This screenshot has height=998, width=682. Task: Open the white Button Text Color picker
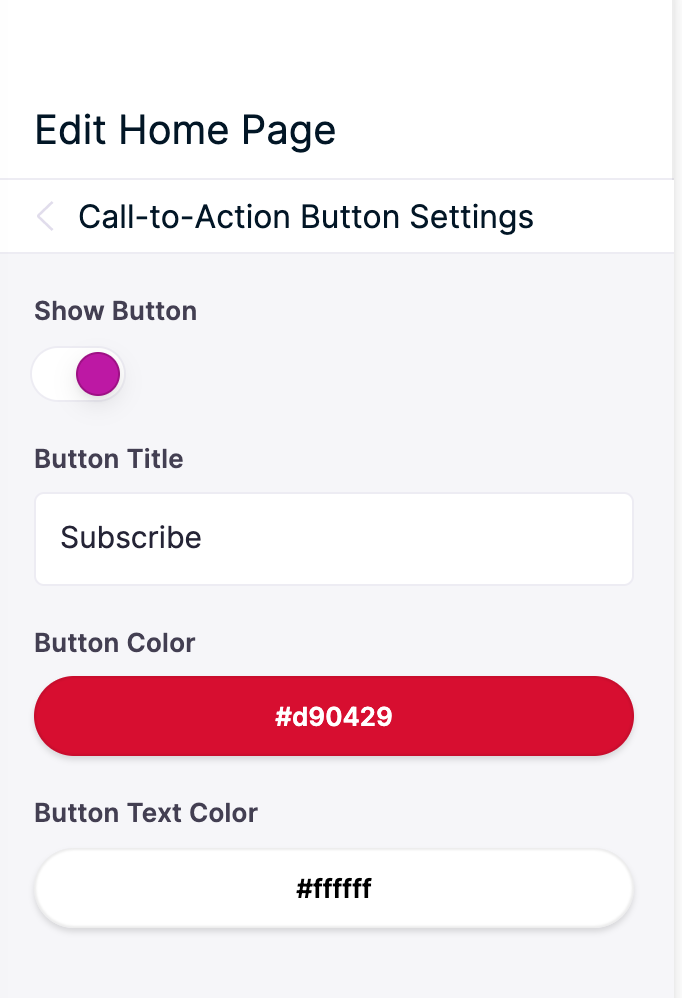[x=334, y=888]
